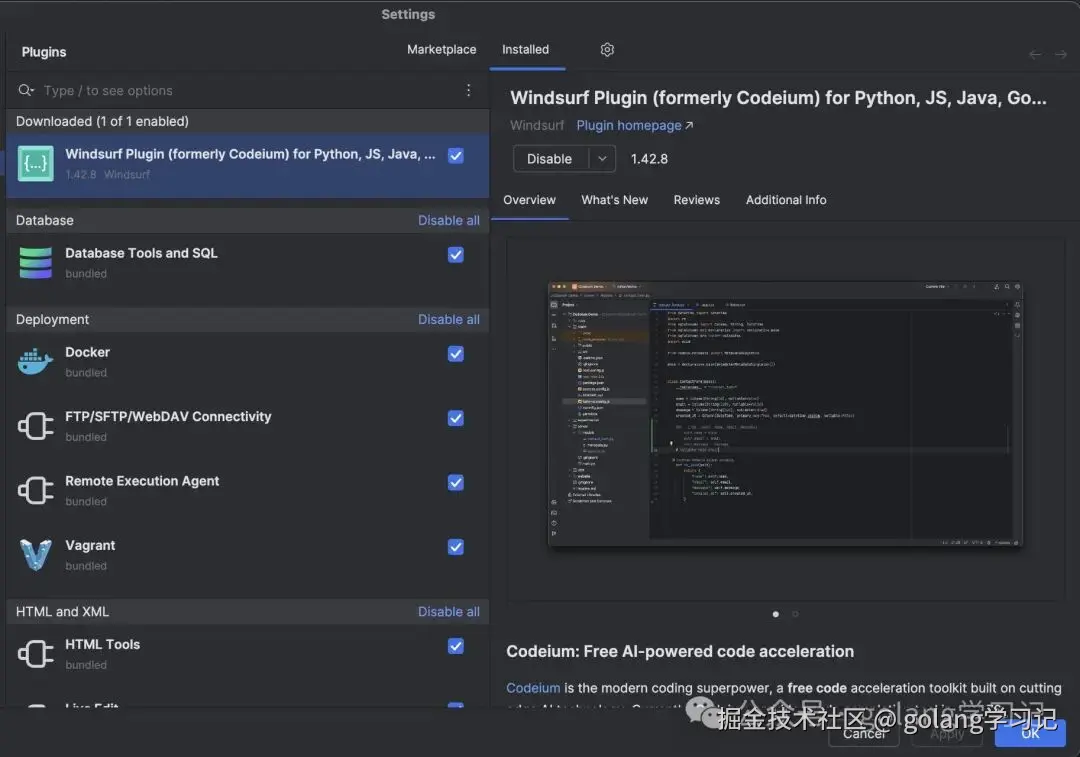This screenshot has height=757, width=1080.
Task: Select the HTML Tools plugin row
Action: pyautogui.click(x=248, y=654)
